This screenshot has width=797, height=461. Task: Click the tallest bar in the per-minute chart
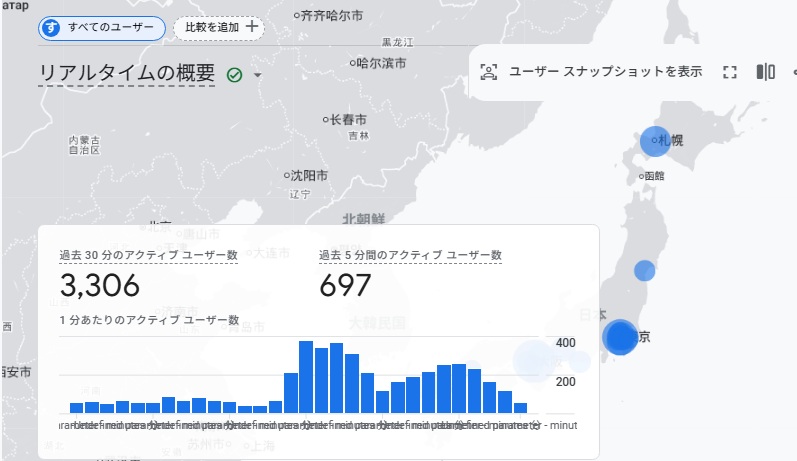307,377
